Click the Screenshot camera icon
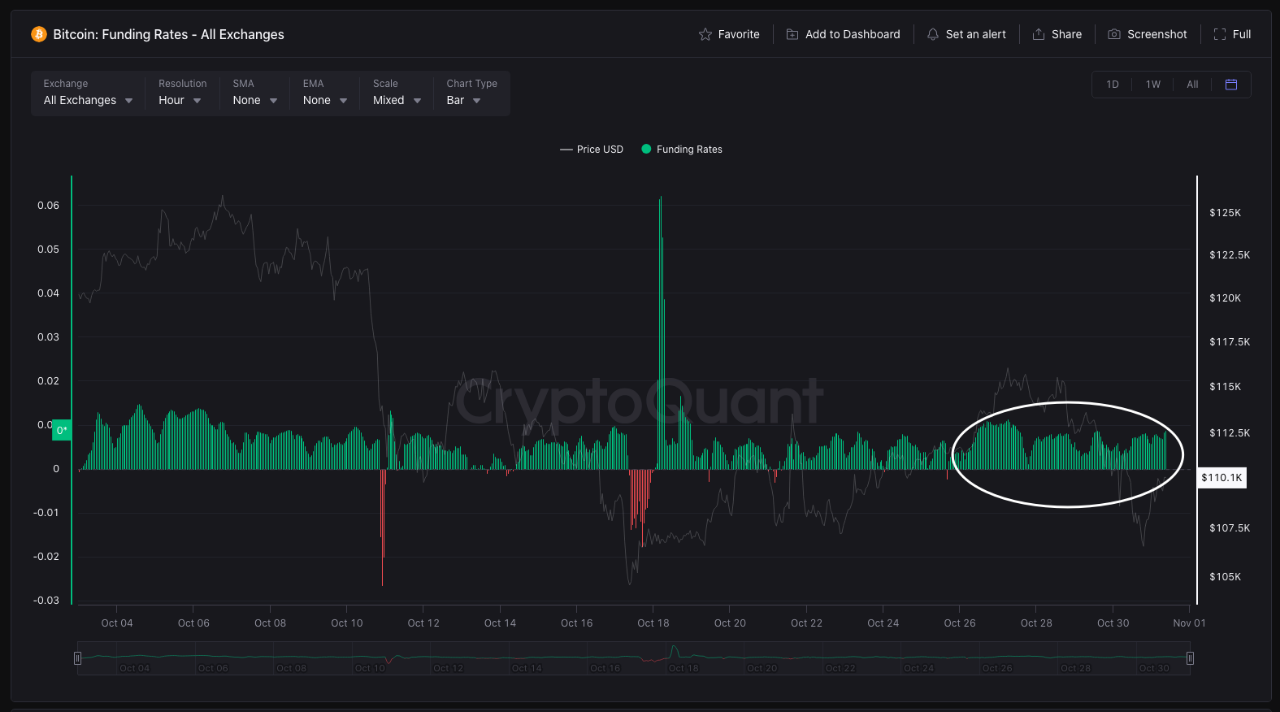Image resolution: width=1280 pixels, height=712 pixels. coord(1114,34)
